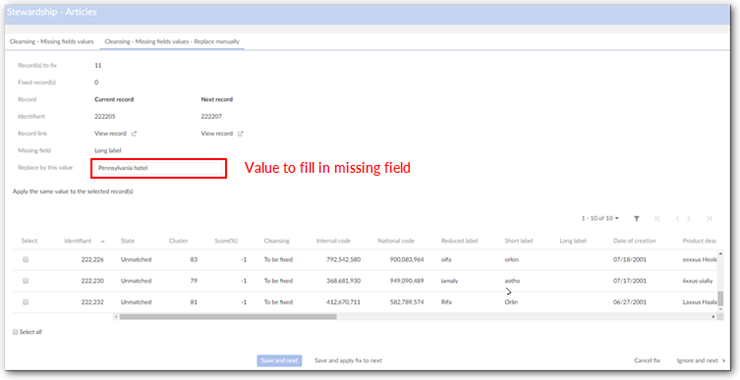Click the Ignore and next chevron
This screenshot has height=380, width=740.
[724, 361]
